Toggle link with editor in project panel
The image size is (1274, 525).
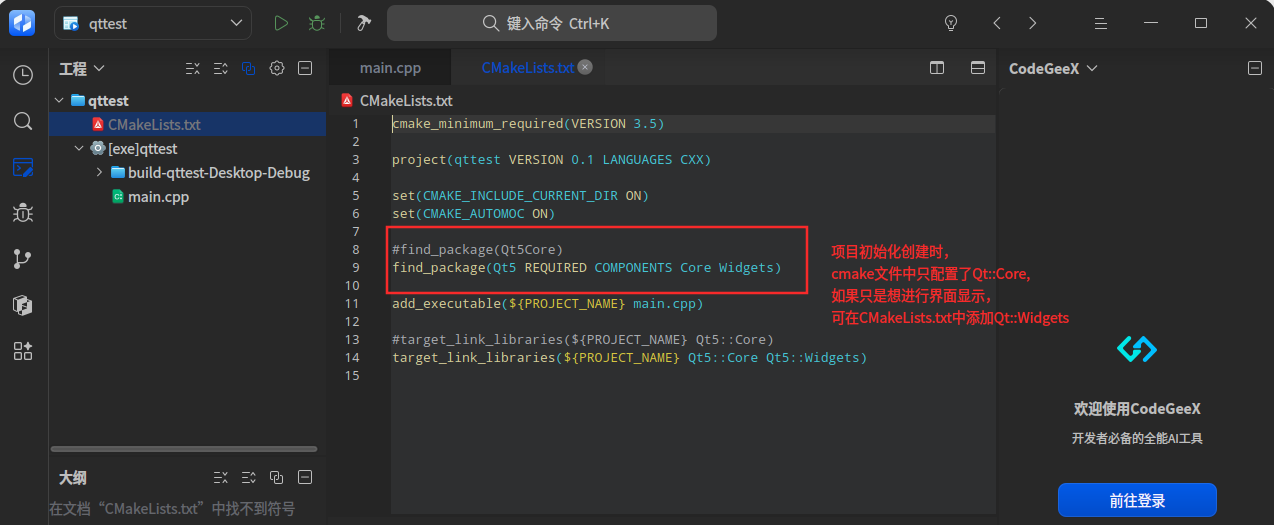[249, 69]
